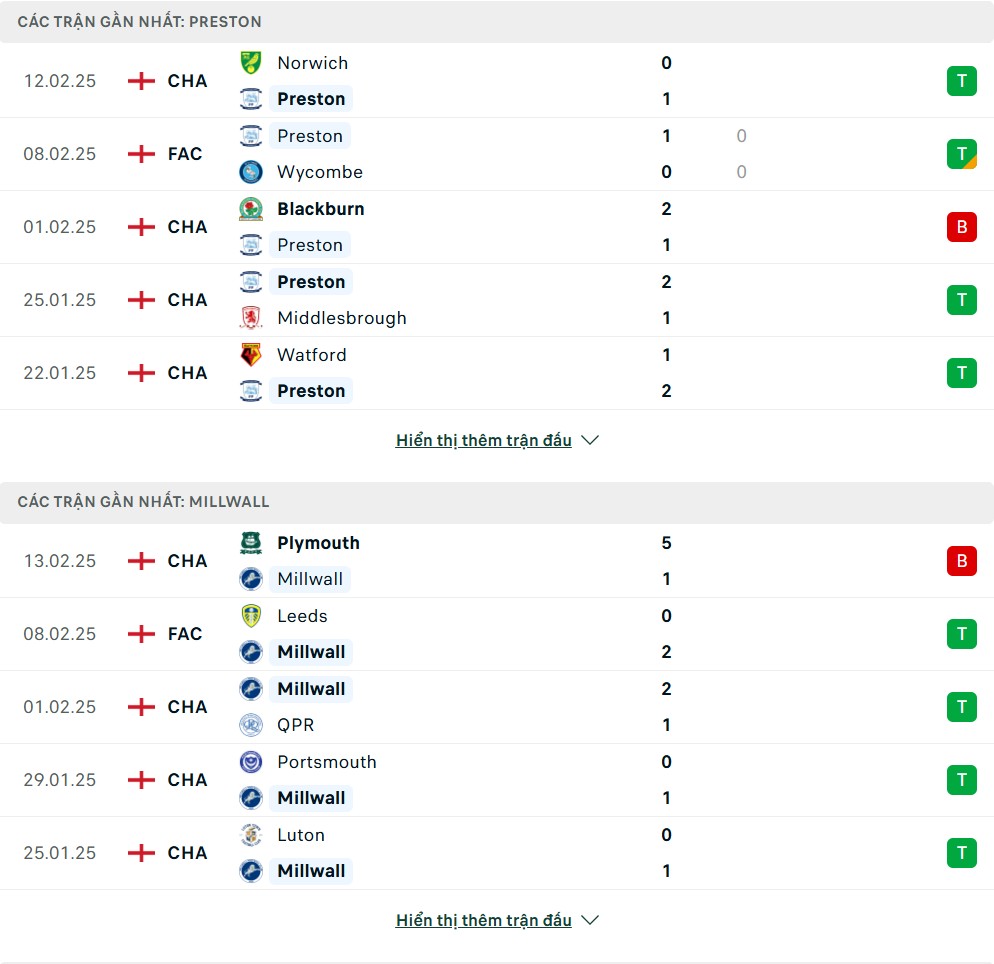Click the Wycombe club crest icon
This screenshot has width=994, height=964.
[x=251, y=172]
